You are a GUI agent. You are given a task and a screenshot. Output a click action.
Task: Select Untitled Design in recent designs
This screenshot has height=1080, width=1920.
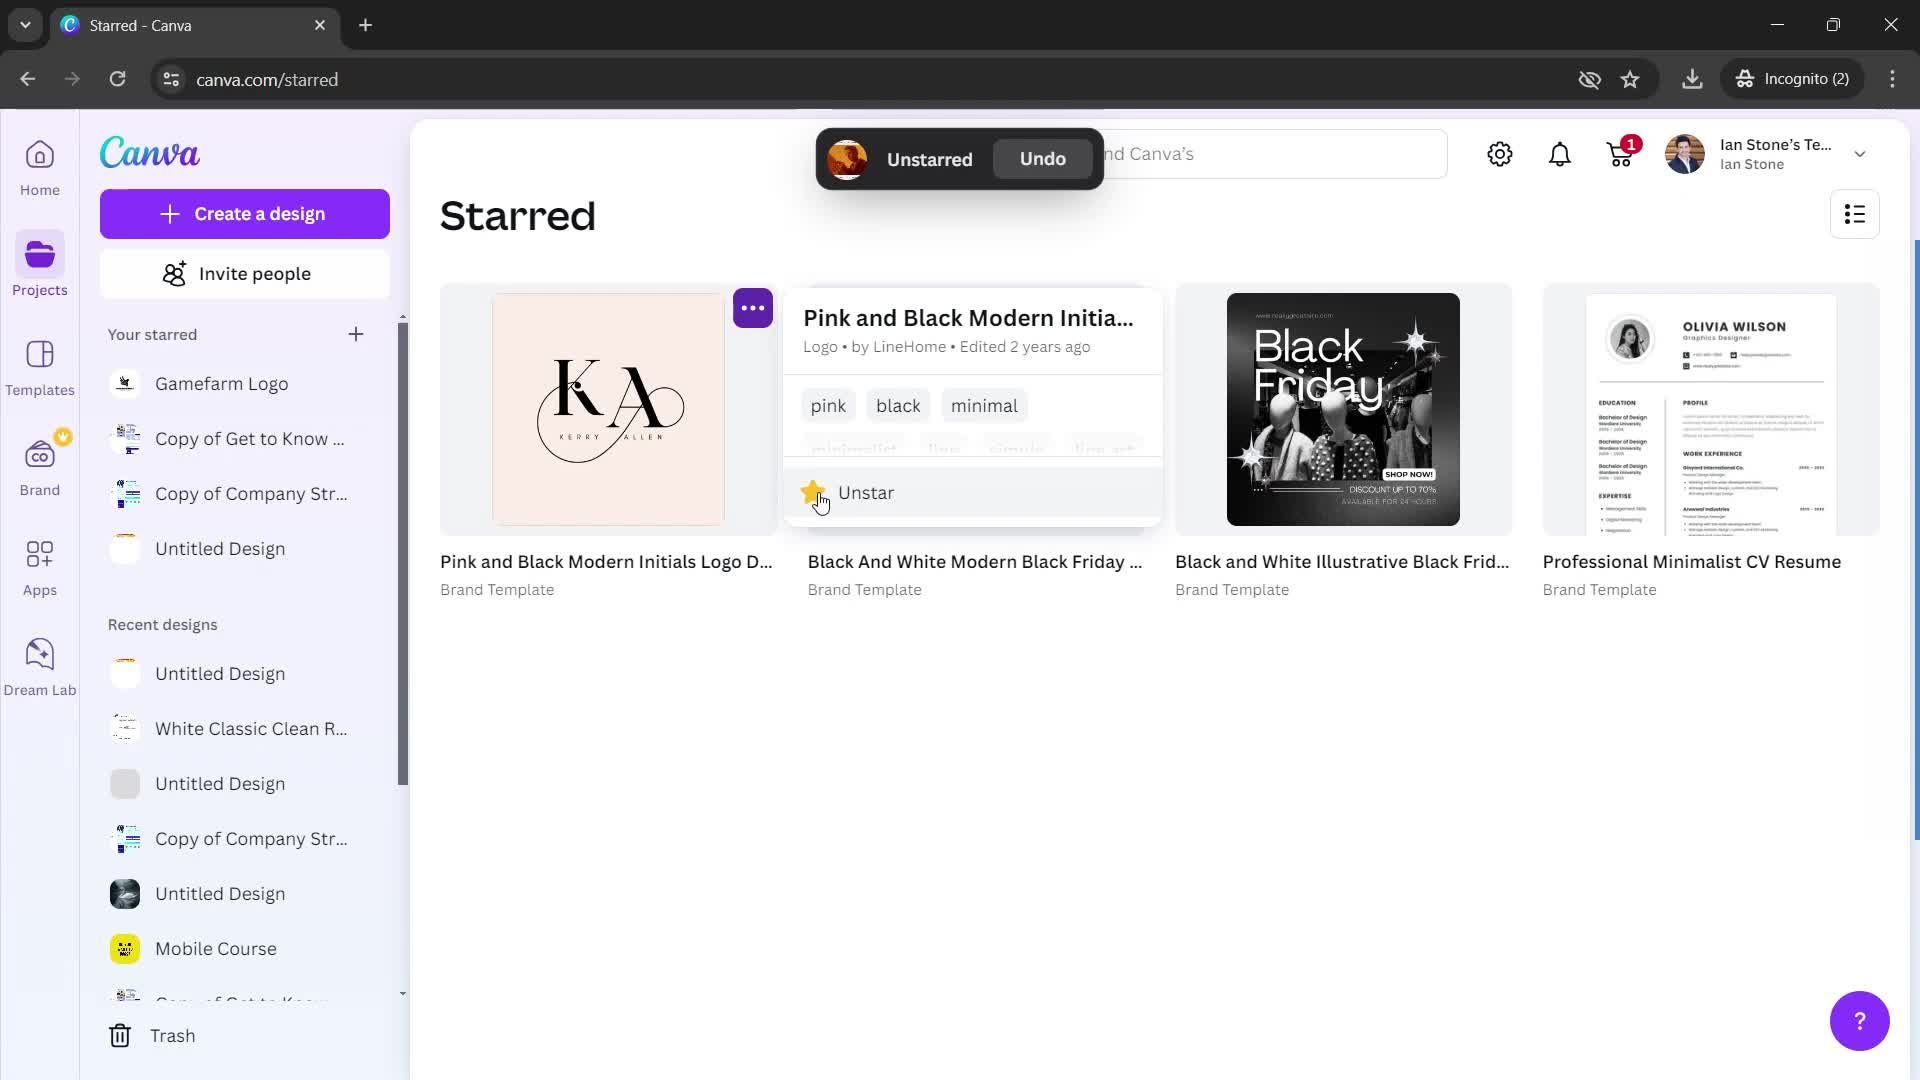pos(219,674)
